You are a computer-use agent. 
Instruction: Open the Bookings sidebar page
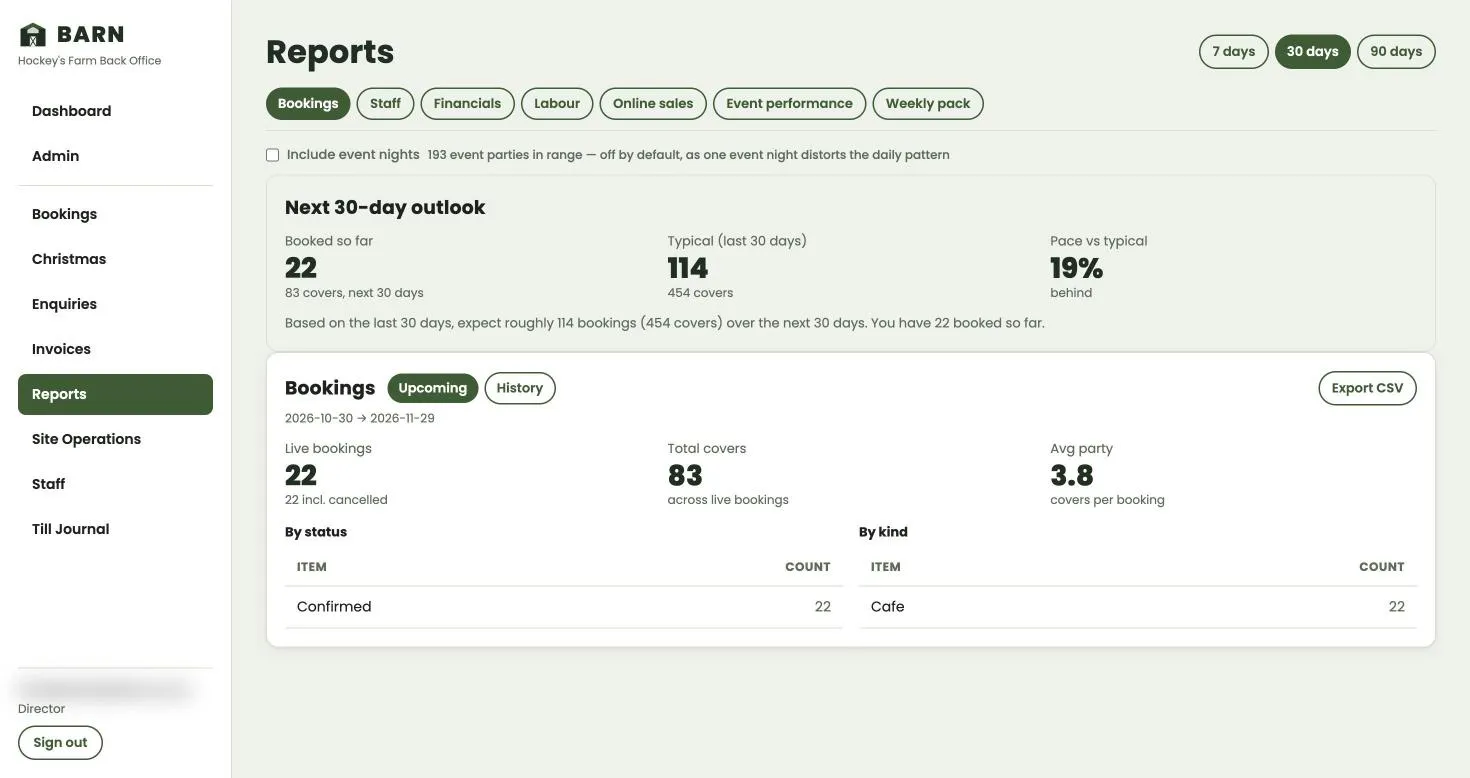point(115,214)
